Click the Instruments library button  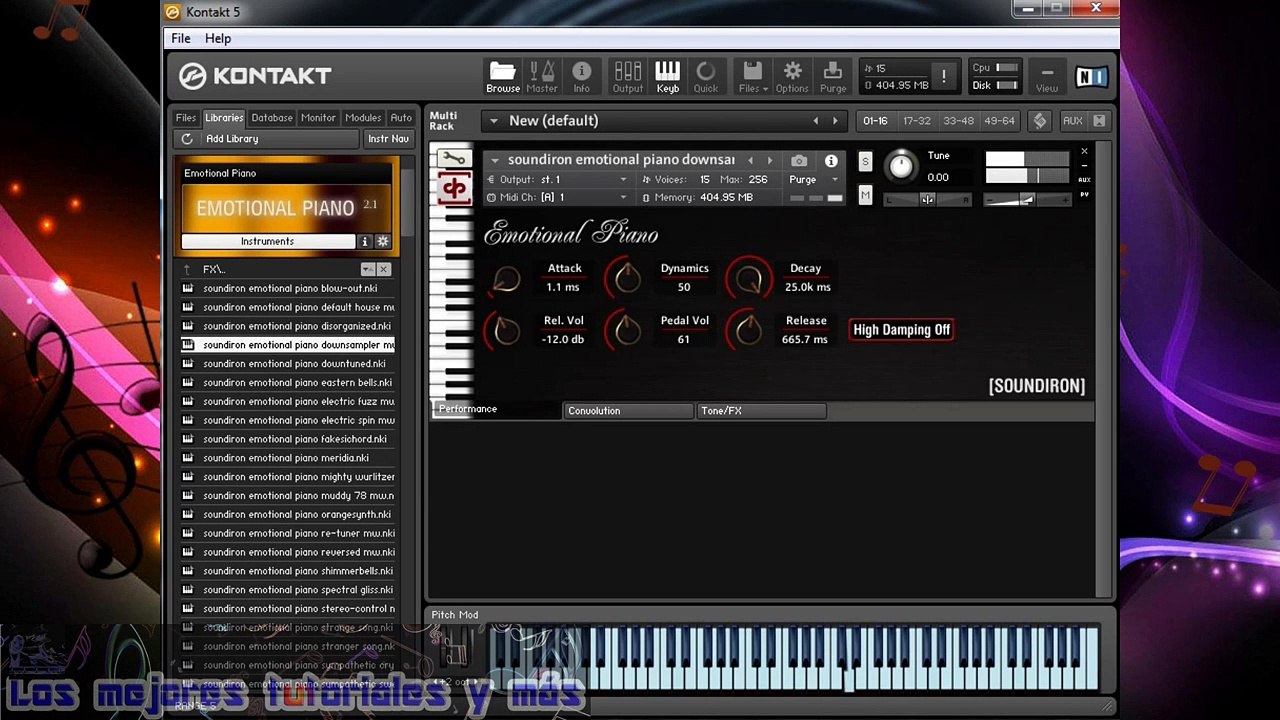point(268,241)
